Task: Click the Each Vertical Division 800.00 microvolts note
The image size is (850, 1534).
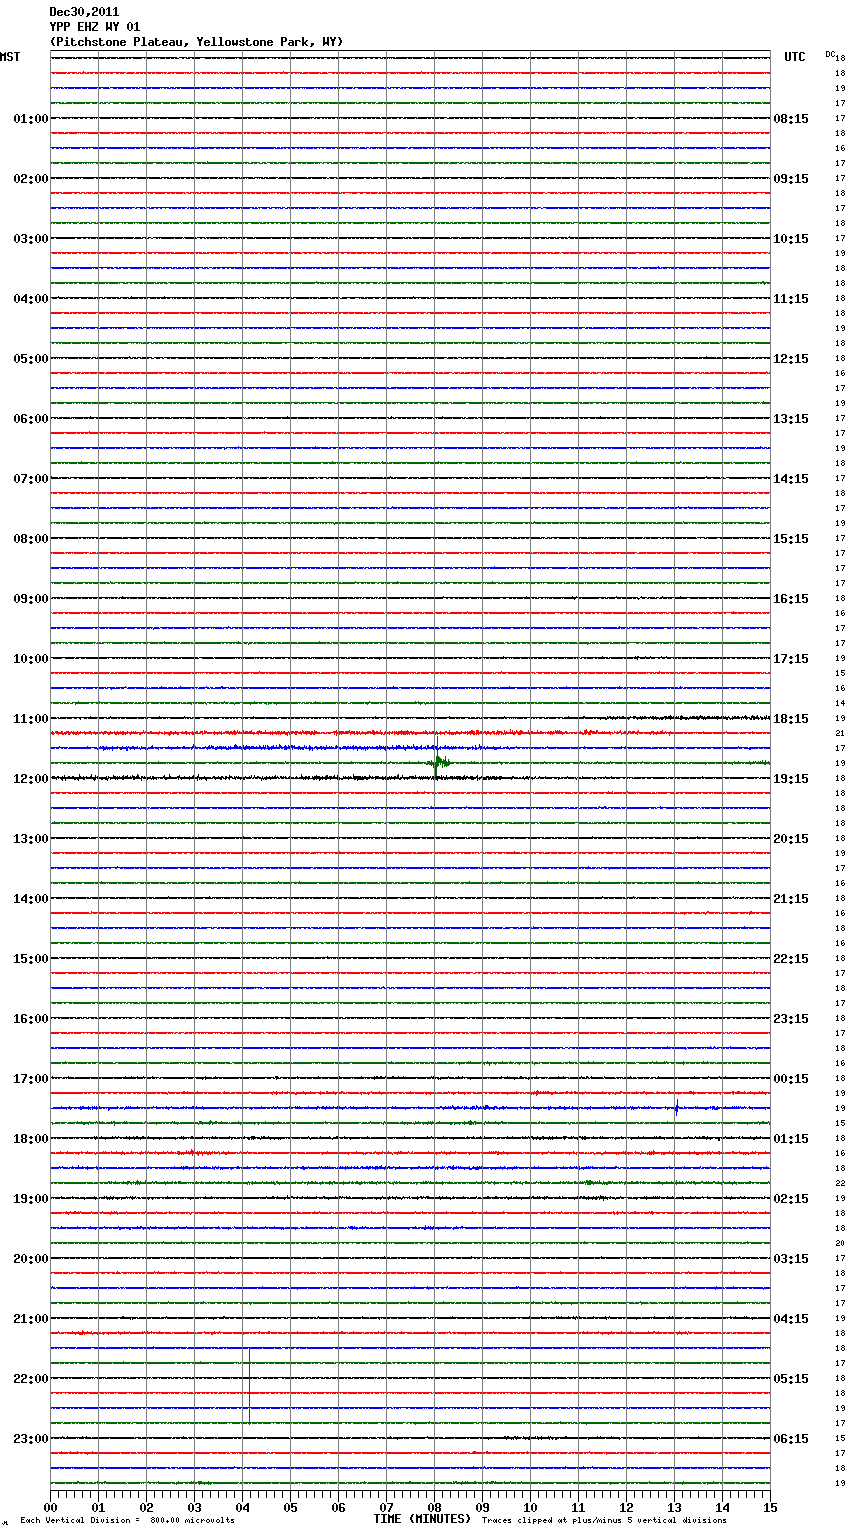Action: 127,1521
